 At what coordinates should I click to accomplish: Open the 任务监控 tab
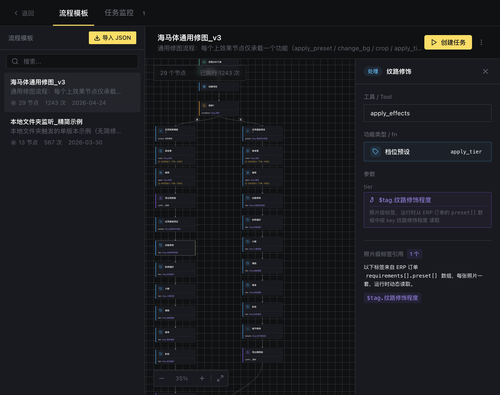119,13
